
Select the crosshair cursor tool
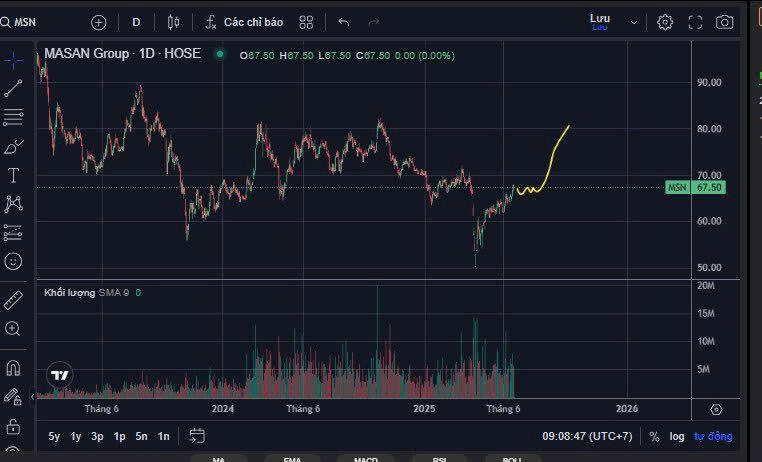[13, 60]
